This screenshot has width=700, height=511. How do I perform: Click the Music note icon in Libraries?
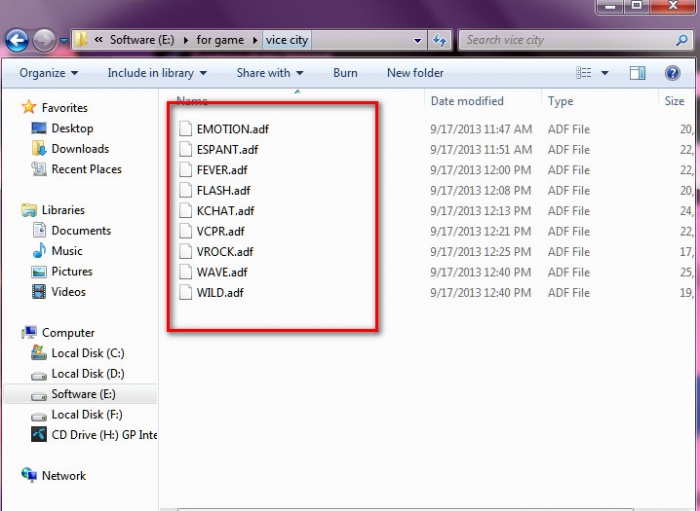pos(39,250)
